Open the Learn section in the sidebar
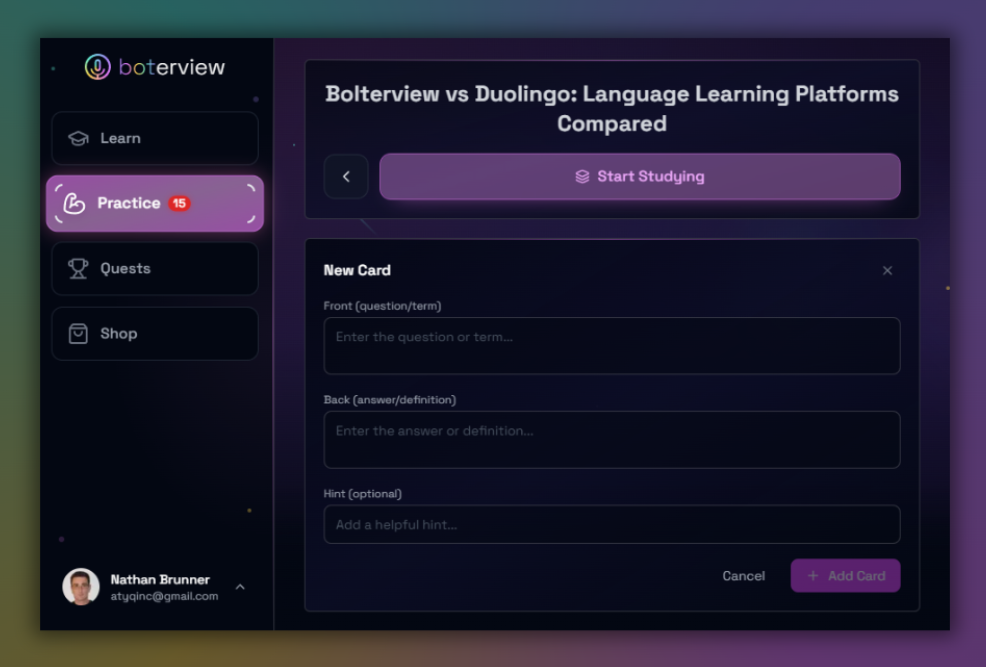986x667 pixels. 155,138
